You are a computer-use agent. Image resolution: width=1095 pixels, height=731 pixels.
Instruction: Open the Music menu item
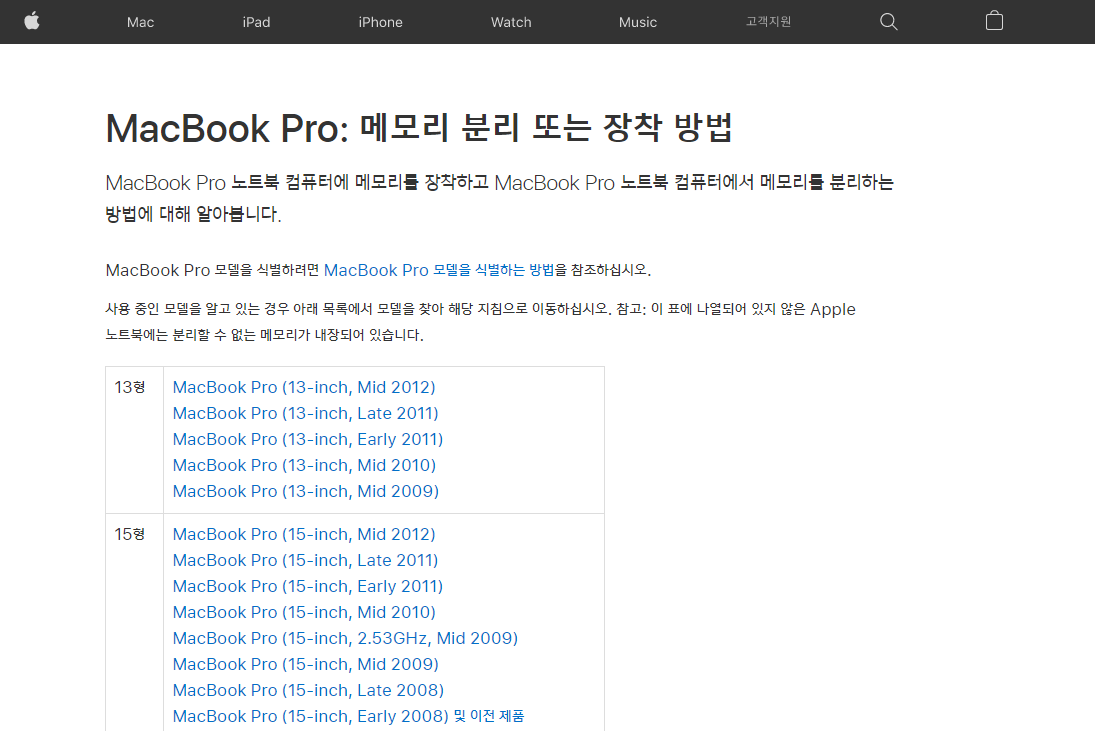point(638,22)
